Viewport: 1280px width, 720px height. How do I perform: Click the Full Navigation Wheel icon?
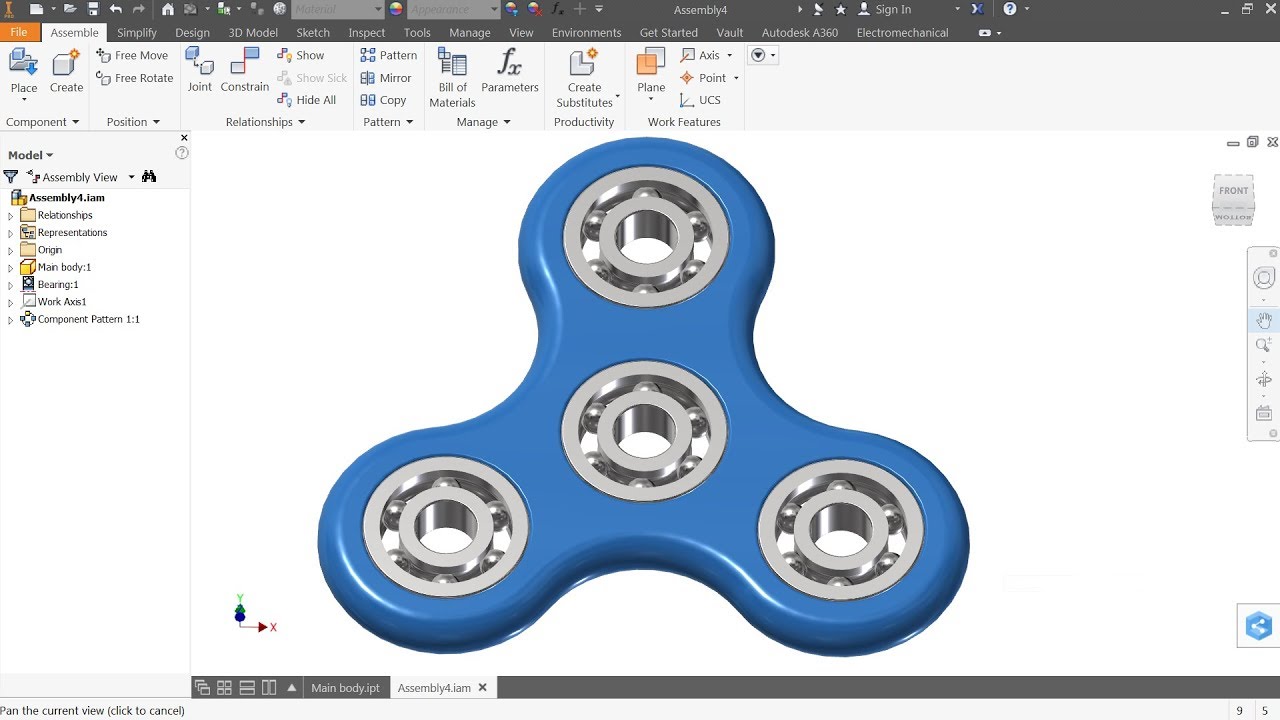pos(1264,278)
